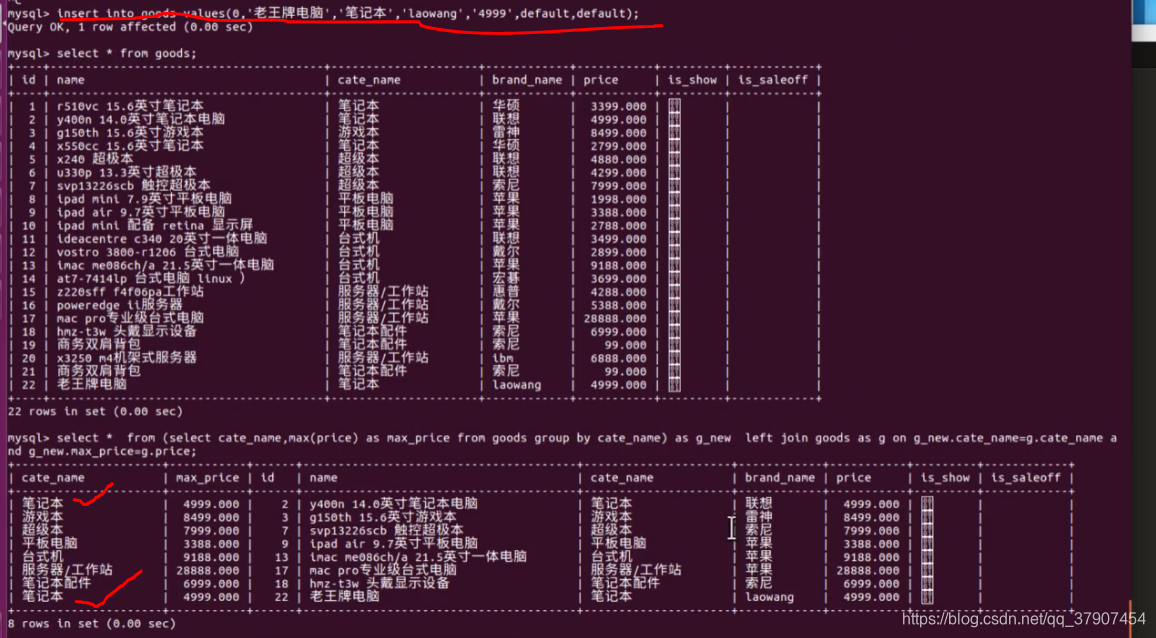Select price value '5388.000'
Screen dimensions: 1156x638
(x=619, y=305)
